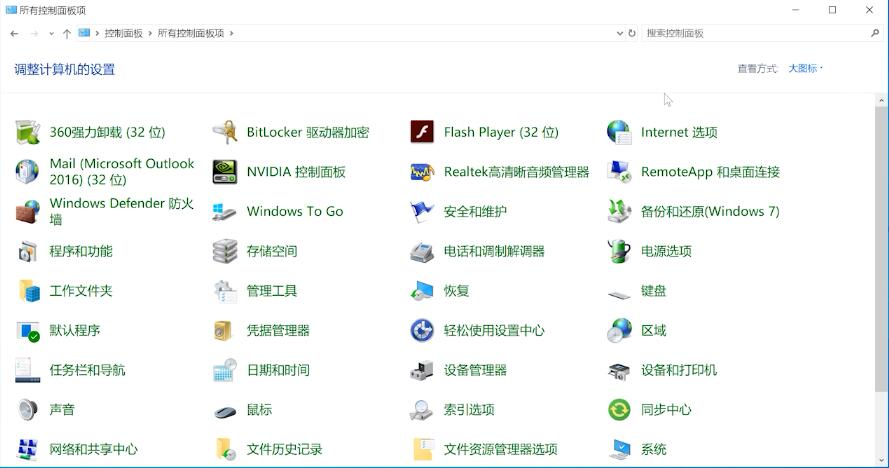Refresh the control panel view
The image size is (889, 468).
point(632,33)
